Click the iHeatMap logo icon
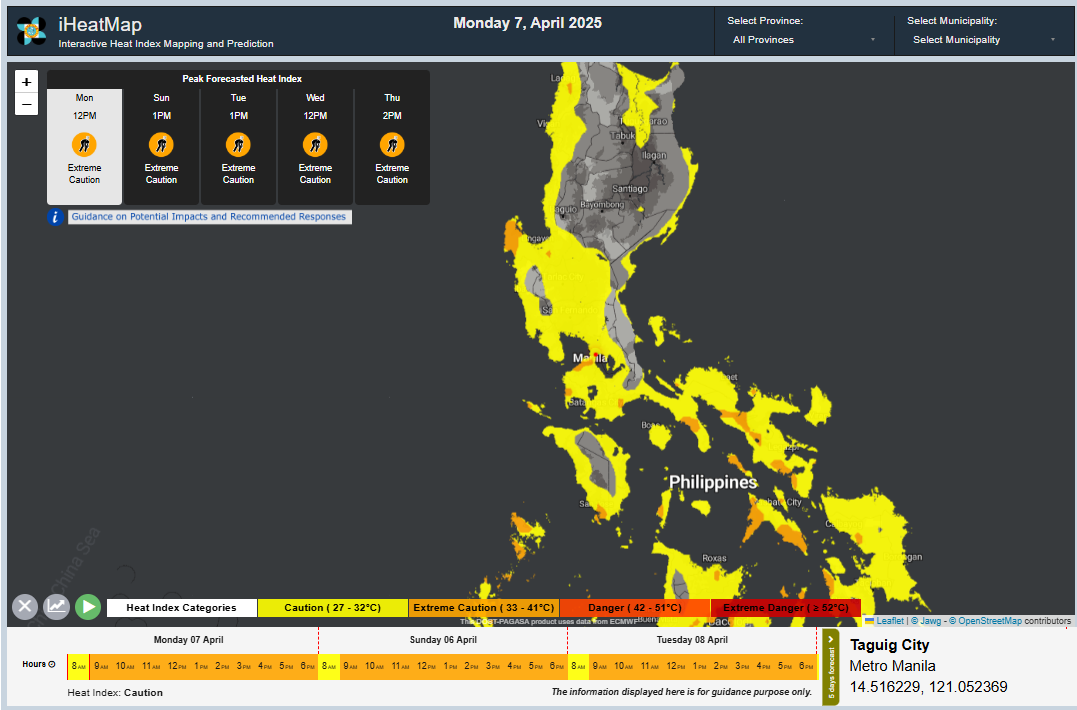The width and height of the screenshot is (1077, 710). click(x=31, y=31)
